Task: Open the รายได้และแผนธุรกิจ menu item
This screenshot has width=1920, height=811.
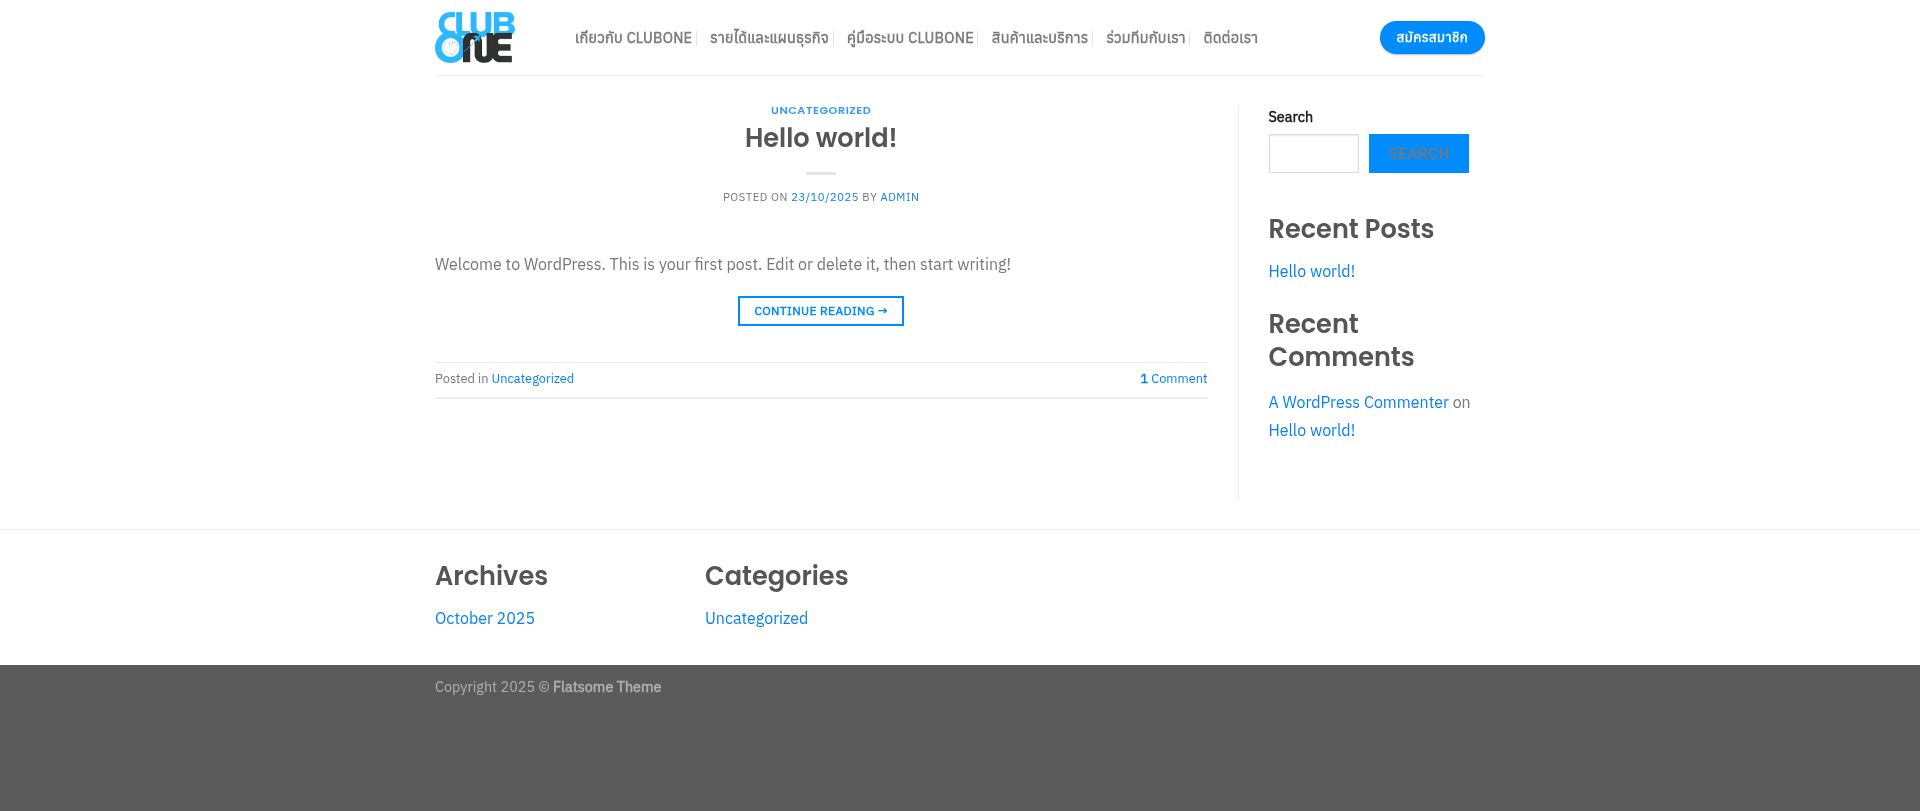Action: (x=769, y=38)
